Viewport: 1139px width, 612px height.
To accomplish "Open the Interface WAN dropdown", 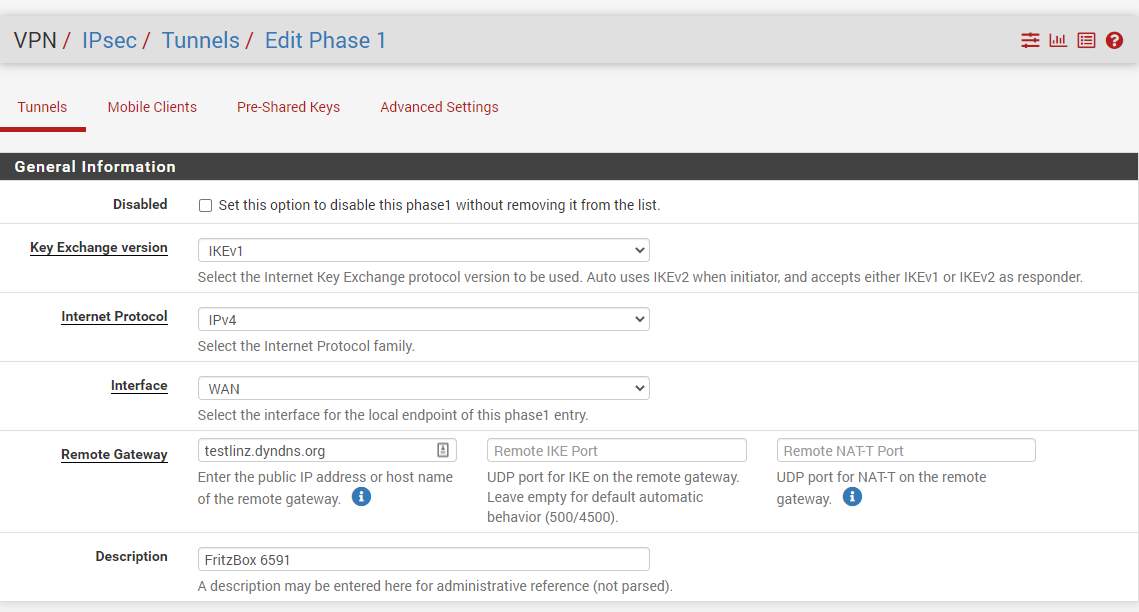I will pos(423,388).
